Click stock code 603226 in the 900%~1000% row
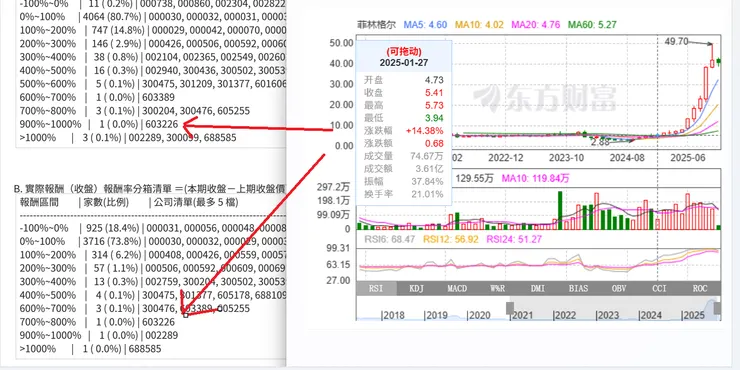The height and width of the screenshot is (370, 740). 162,125
